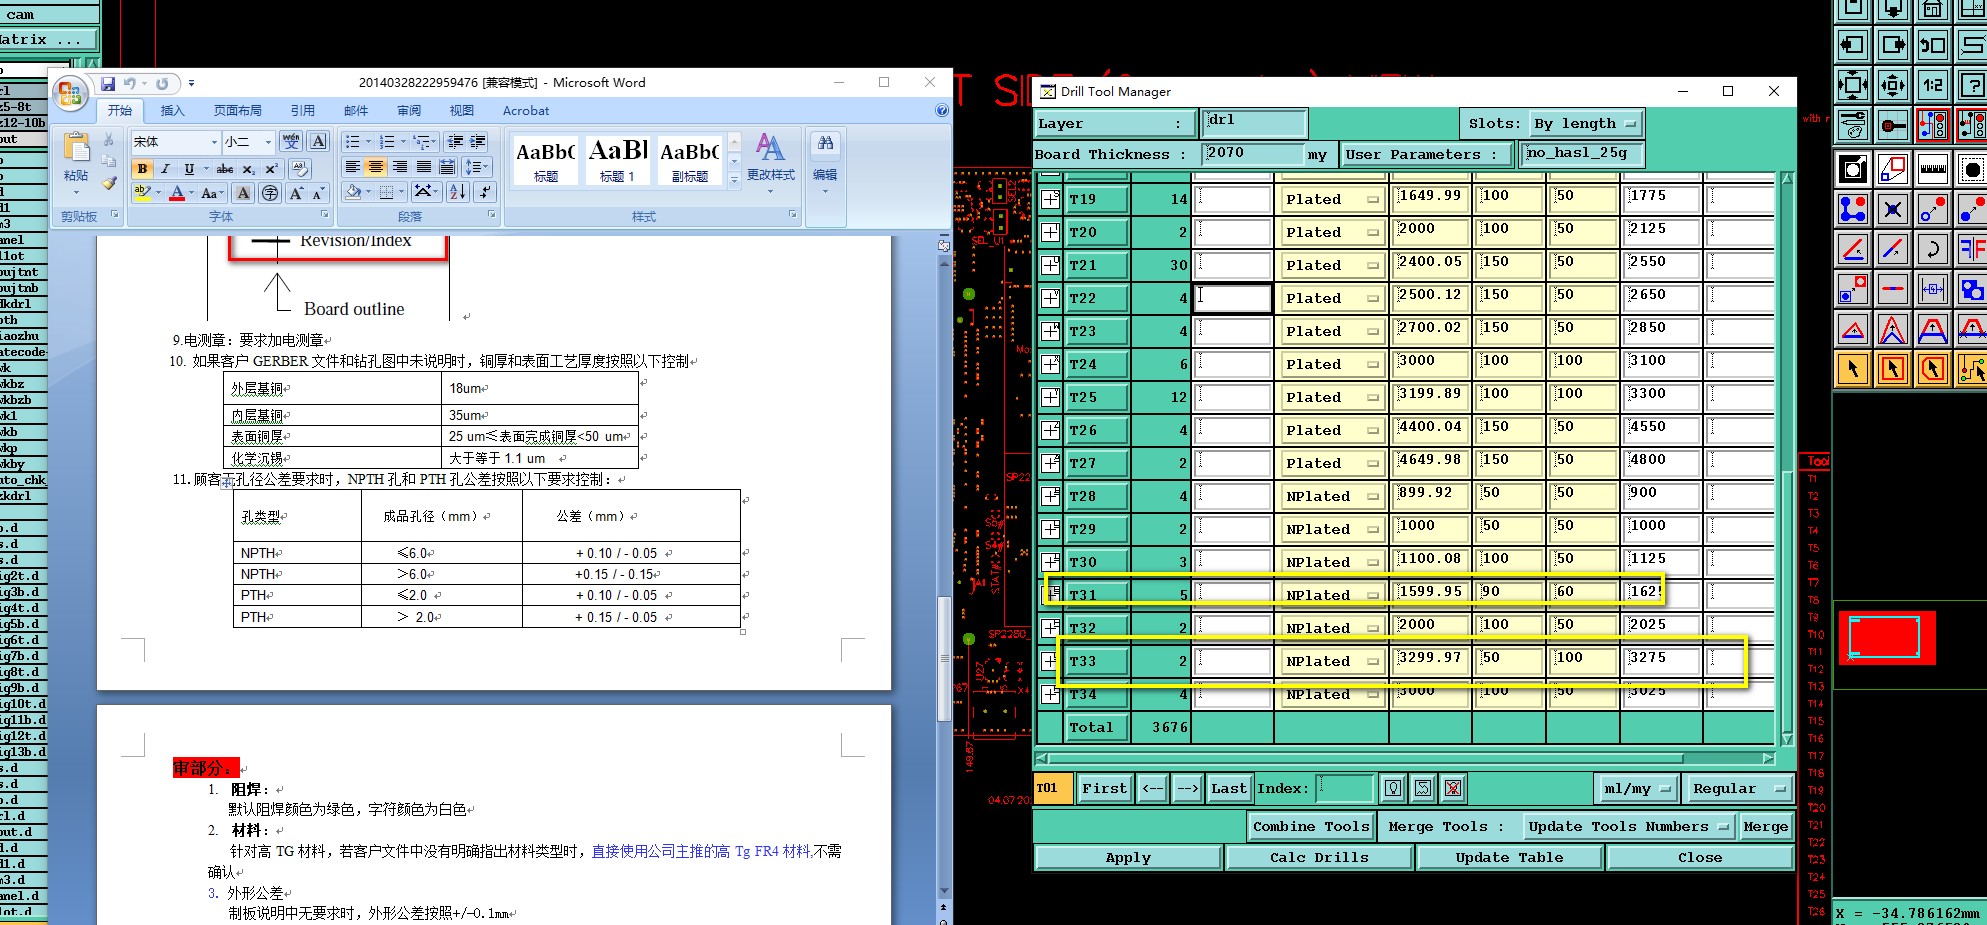Click the Update Table button
The width and height of the screenshot is (1987, 925).
(1509, 858)
